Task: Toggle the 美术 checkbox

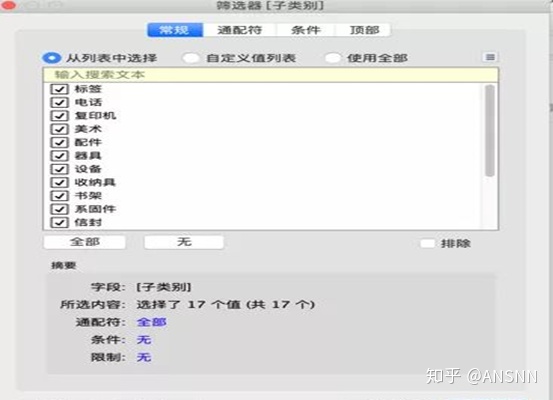Action: 59,129
